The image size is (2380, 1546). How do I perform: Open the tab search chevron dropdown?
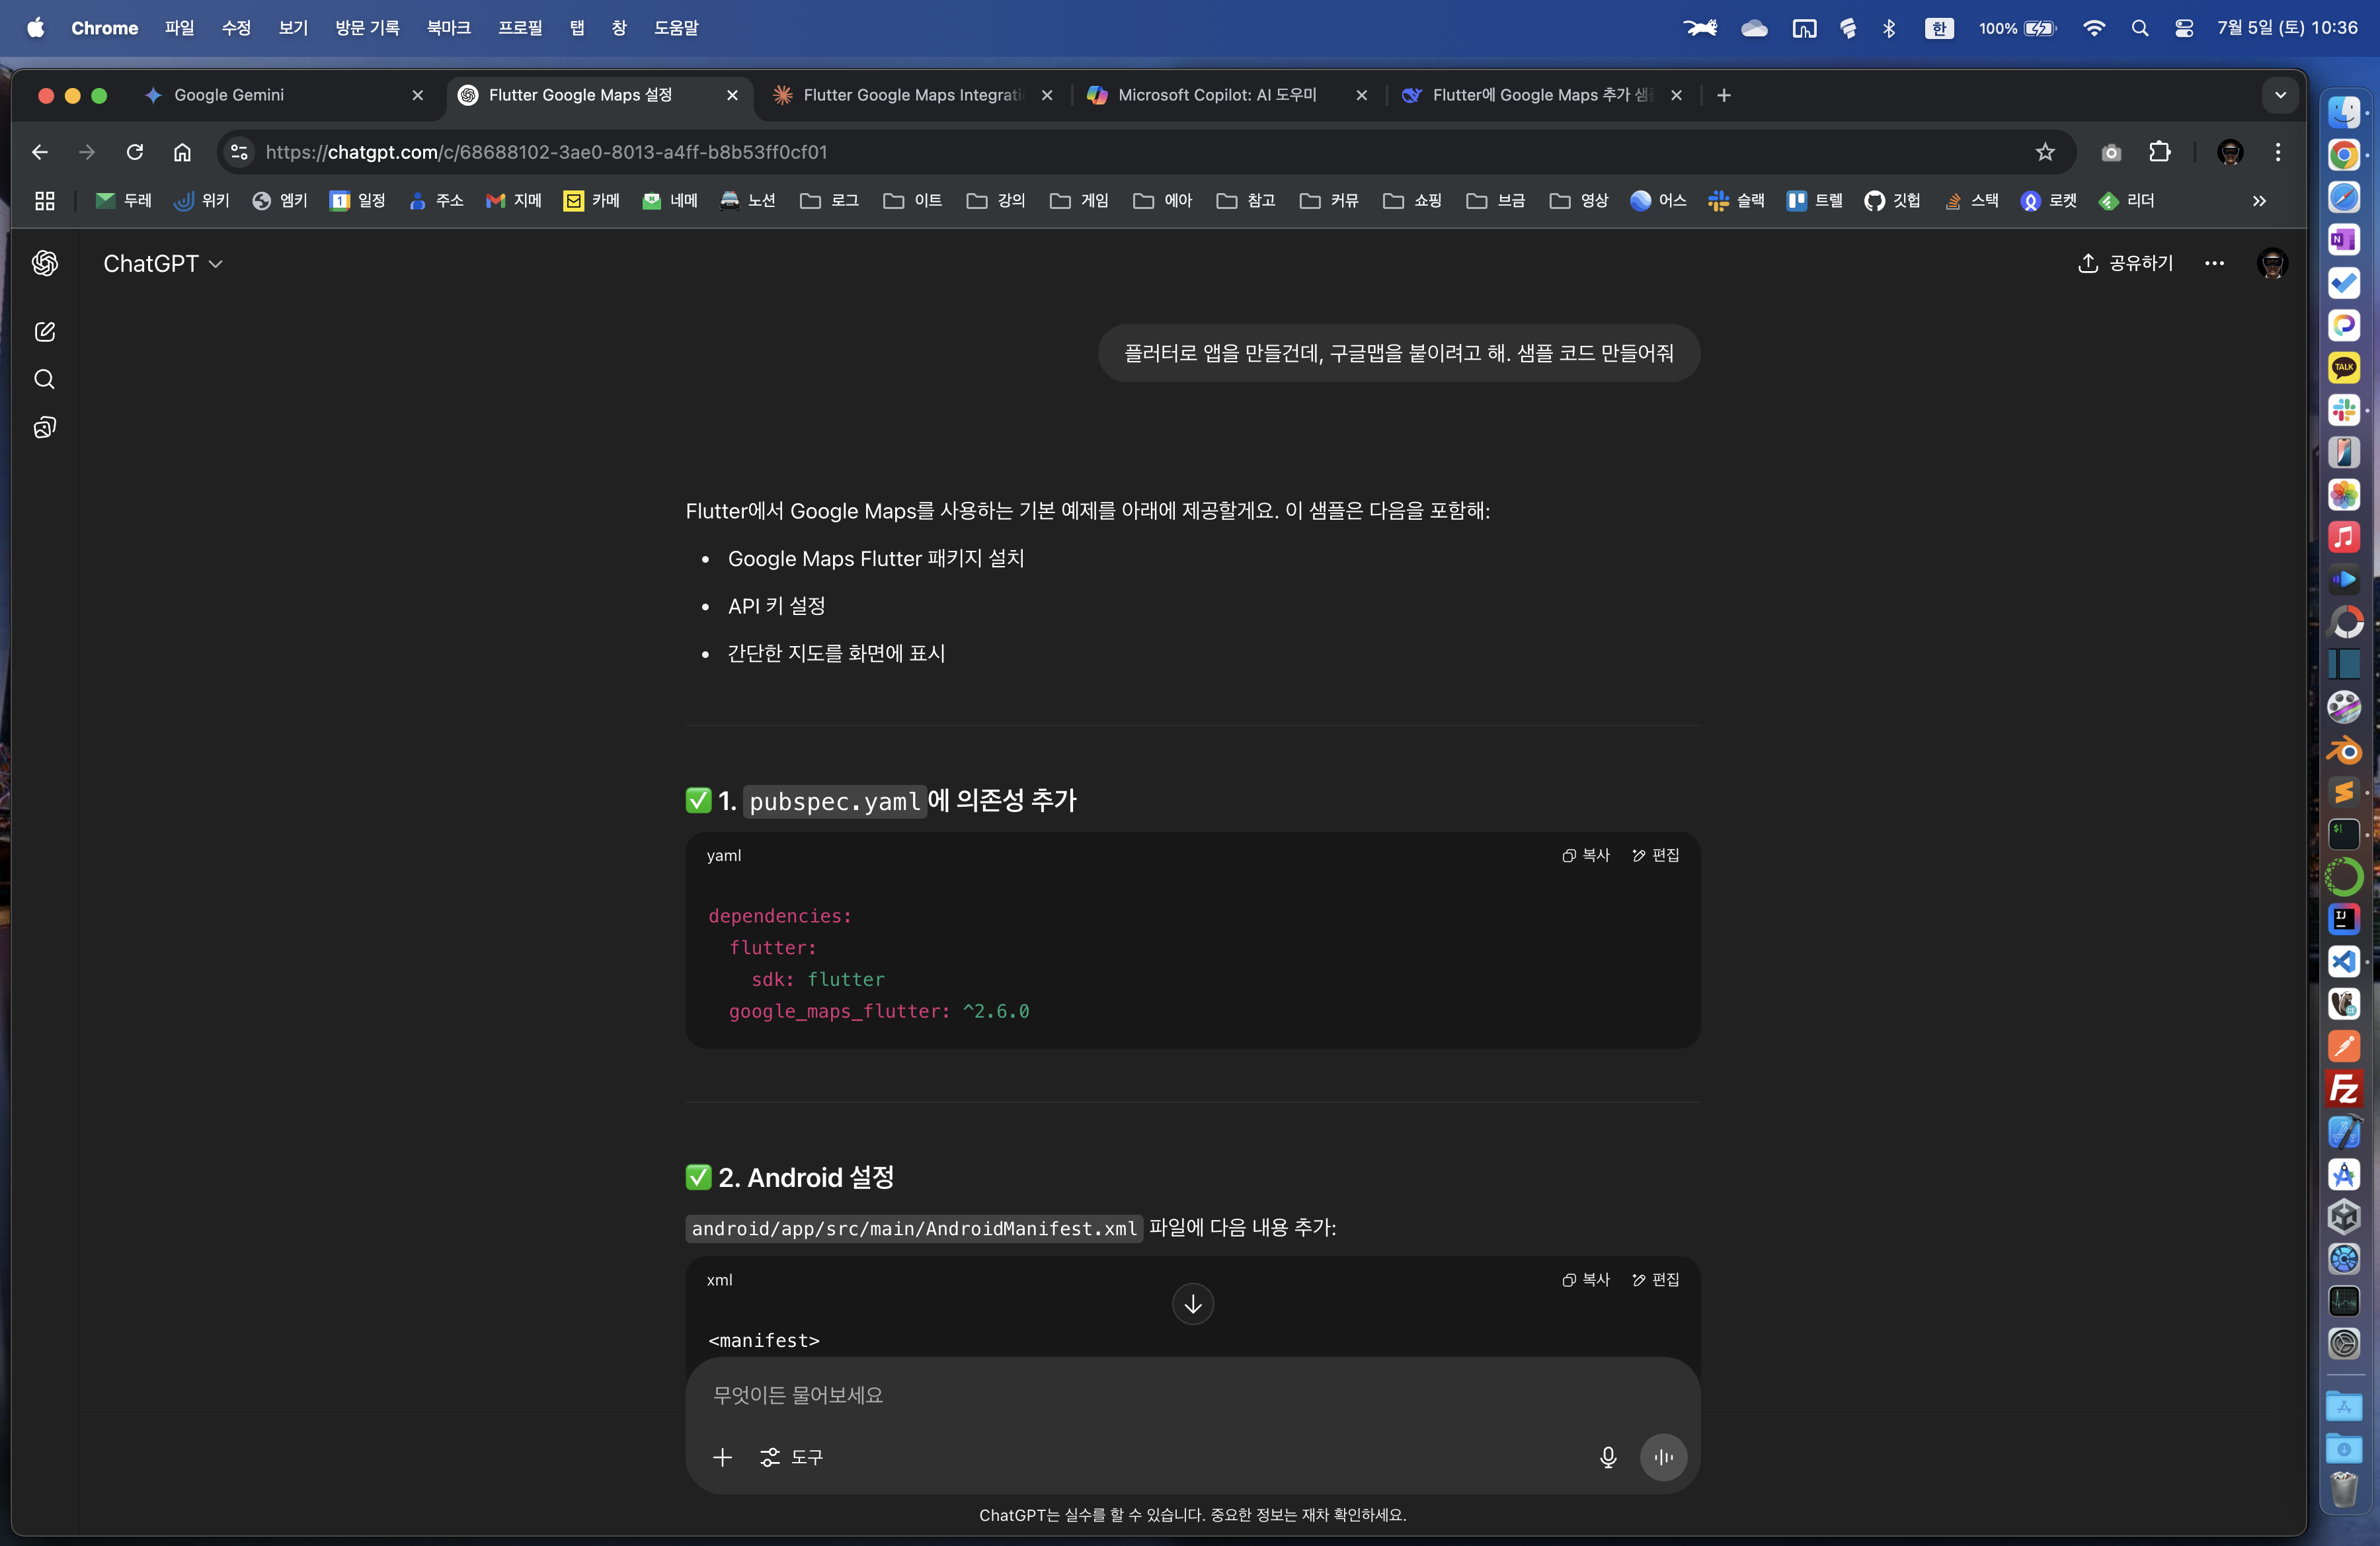(2280, 95)
